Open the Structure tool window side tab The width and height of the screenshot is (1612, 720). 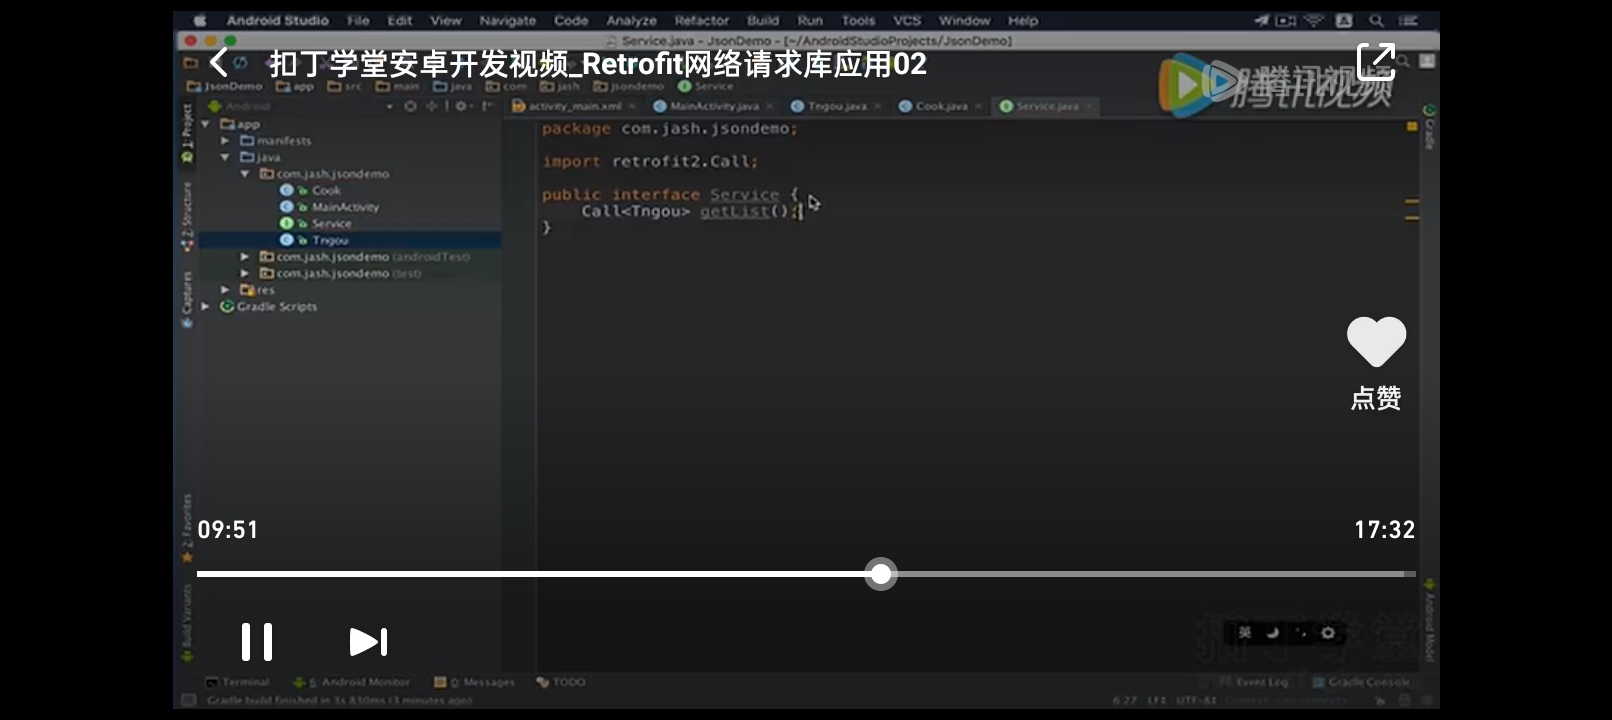point(187,216)
